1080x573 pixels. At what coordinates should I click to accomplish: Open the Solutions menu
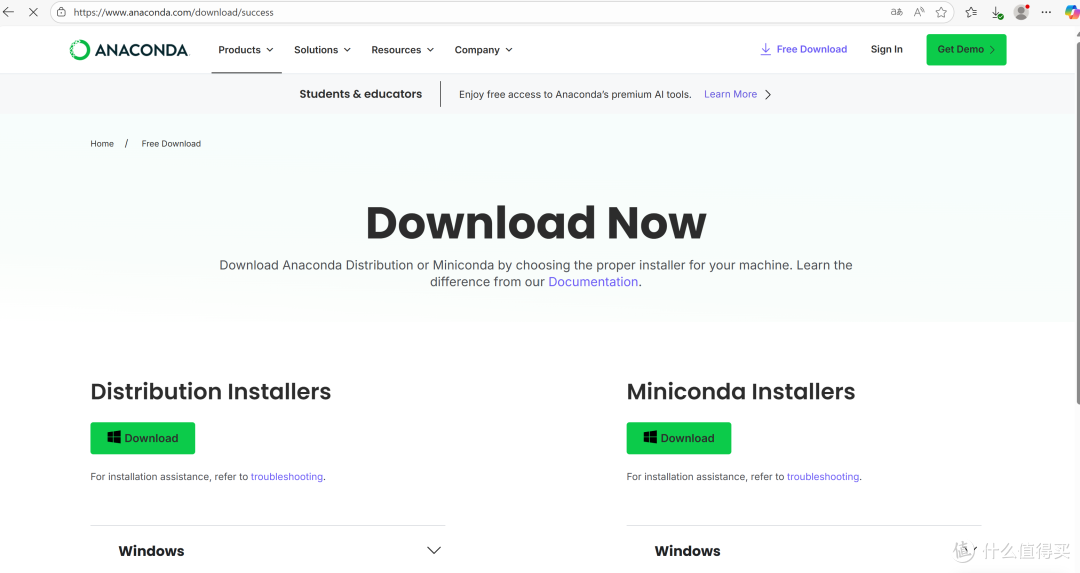[x=322, y=50]
